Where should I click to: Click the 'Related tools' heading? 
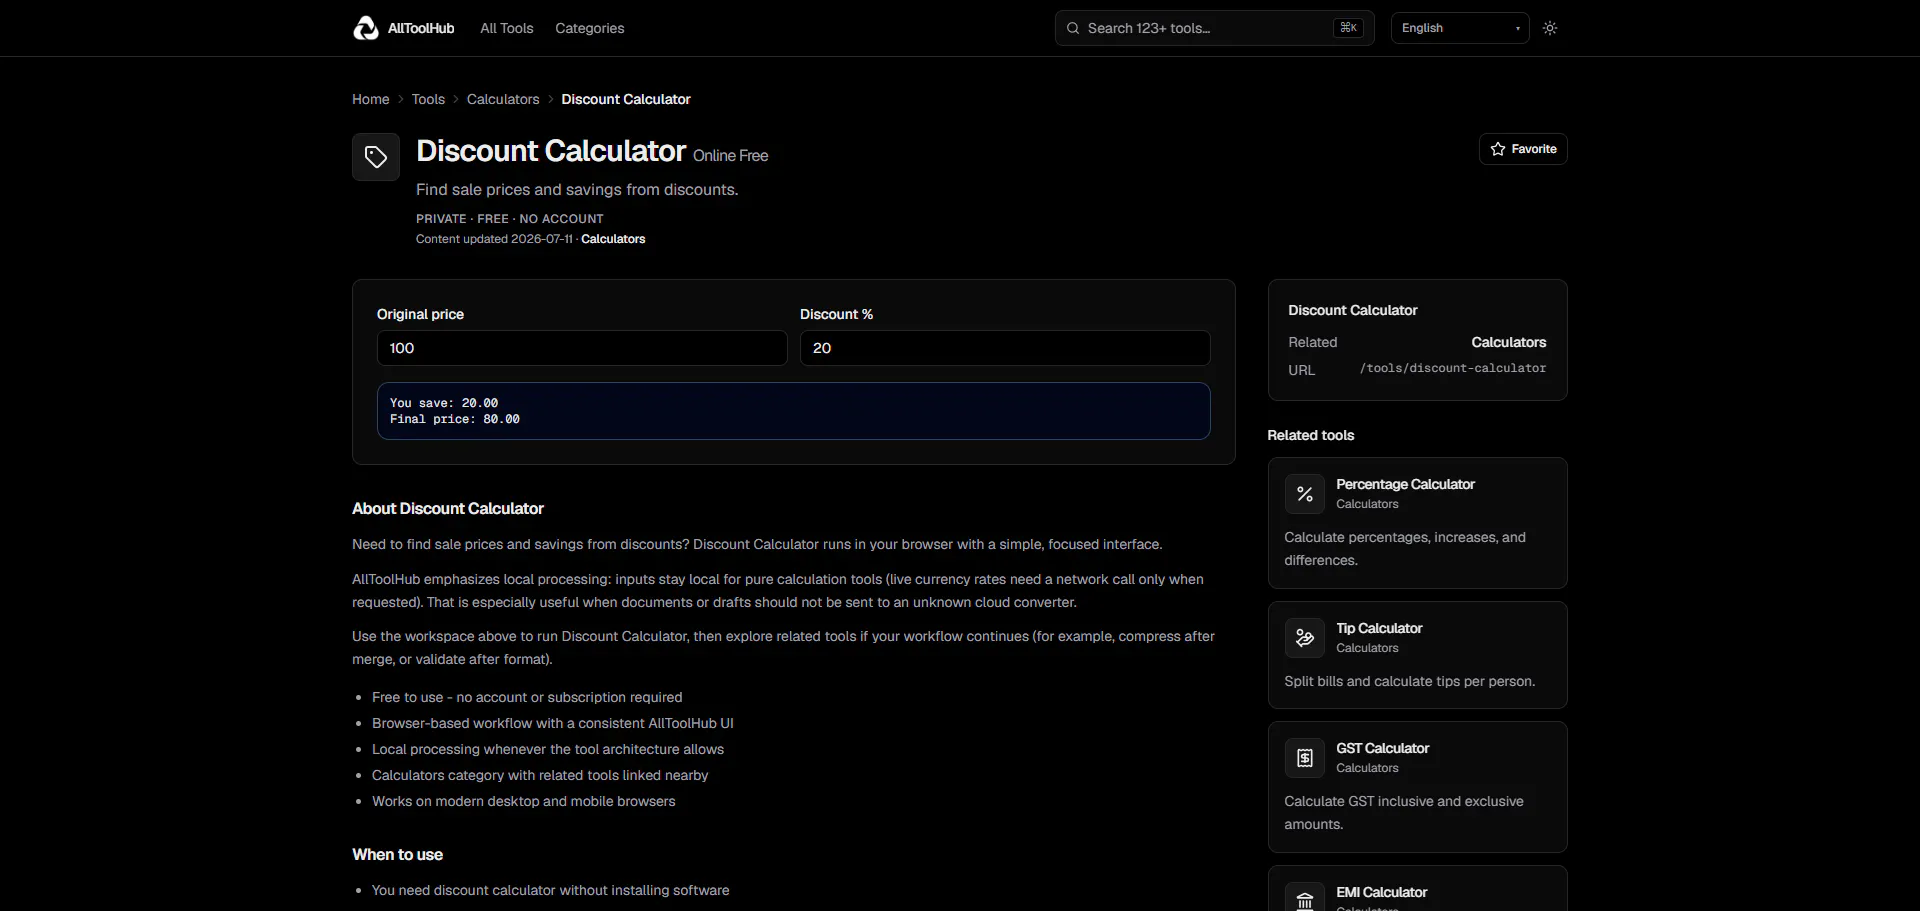[x=1311, y=435]
